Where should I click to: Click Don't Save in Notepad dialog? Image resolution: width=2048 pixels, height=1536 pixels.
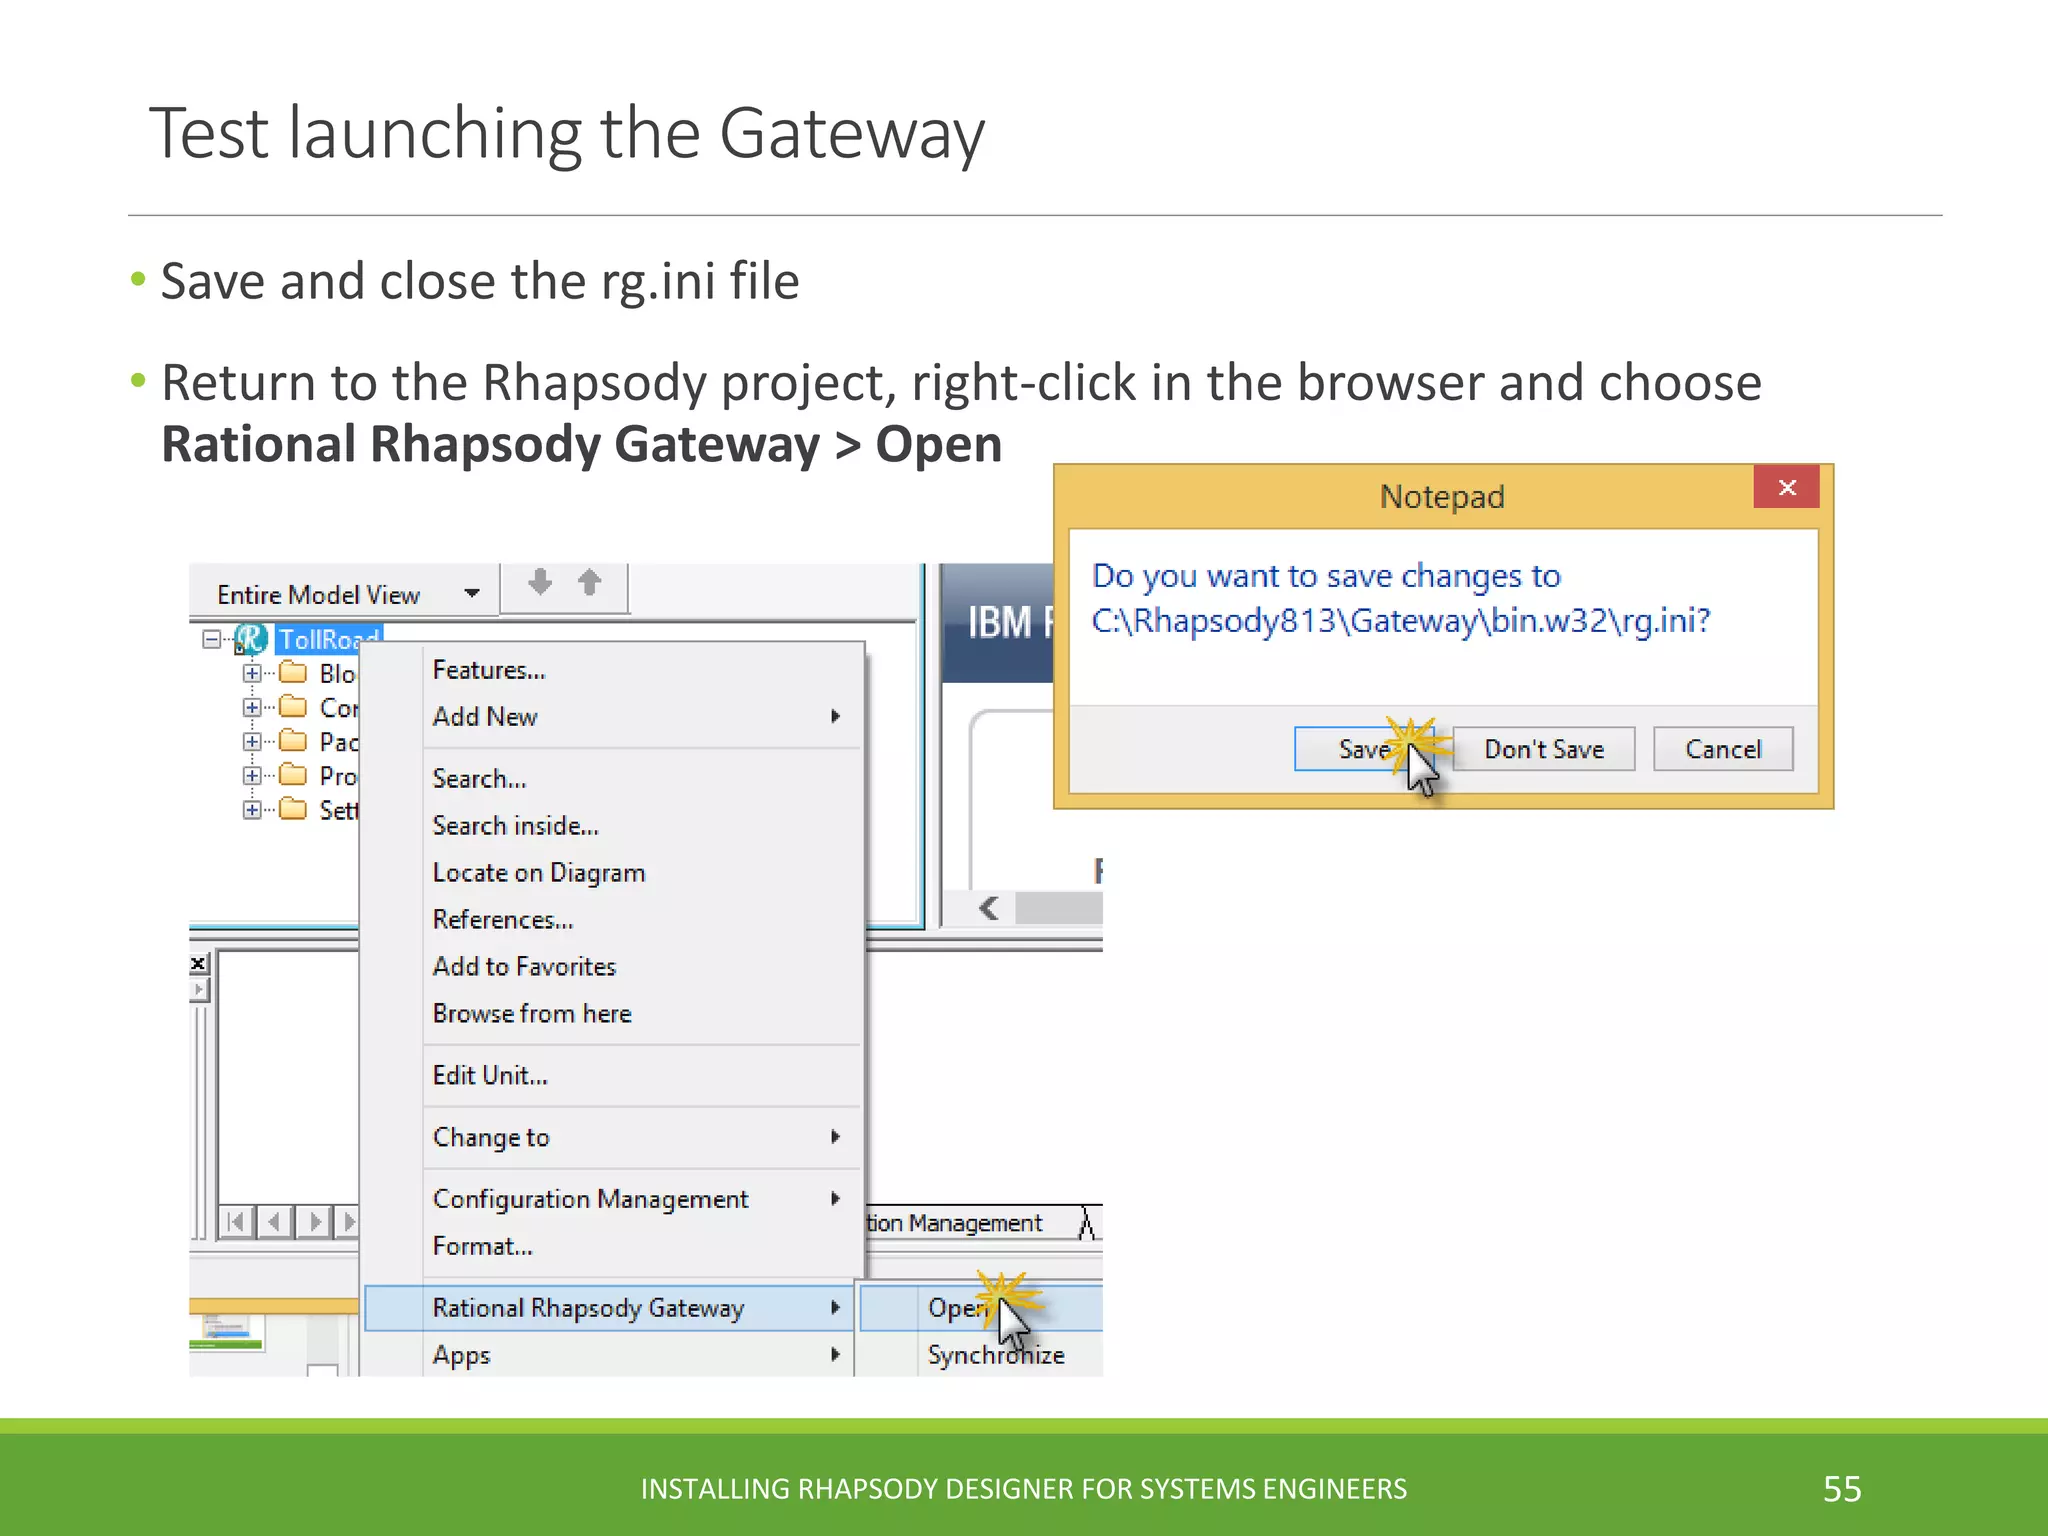pos(1544,749)
